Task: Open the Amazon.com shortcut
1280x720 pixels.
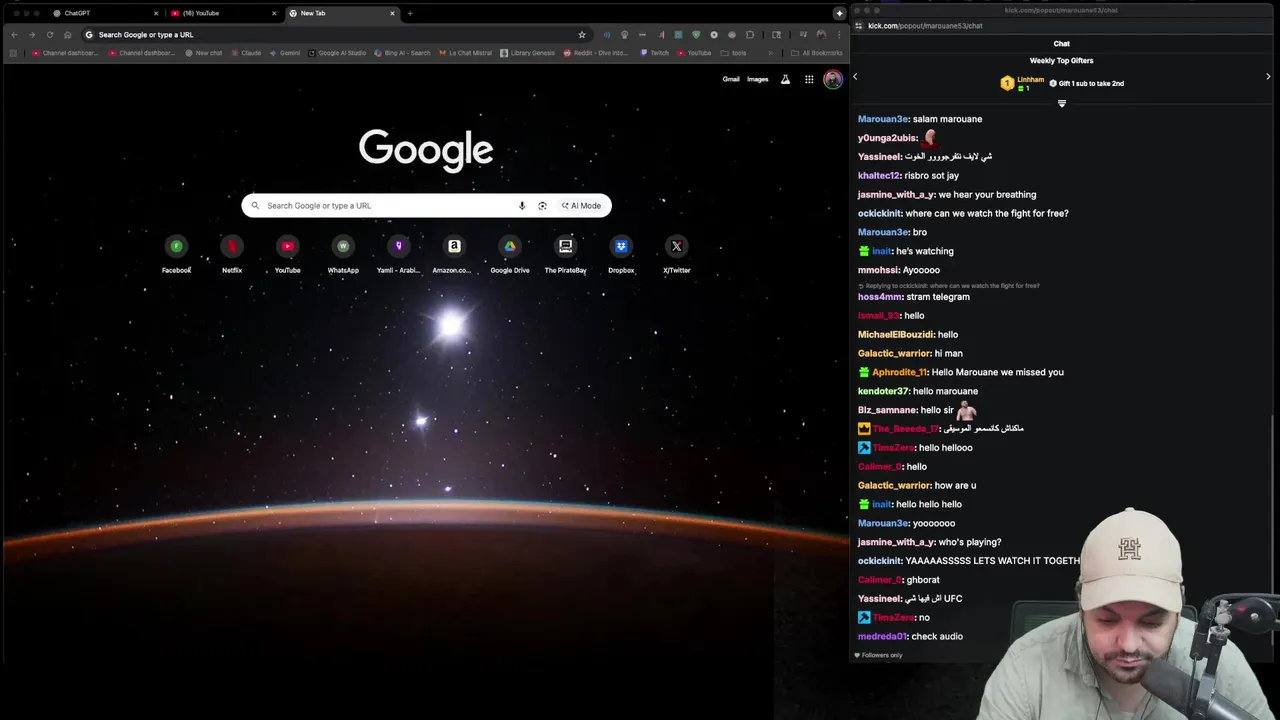Action: click(454, 254)
